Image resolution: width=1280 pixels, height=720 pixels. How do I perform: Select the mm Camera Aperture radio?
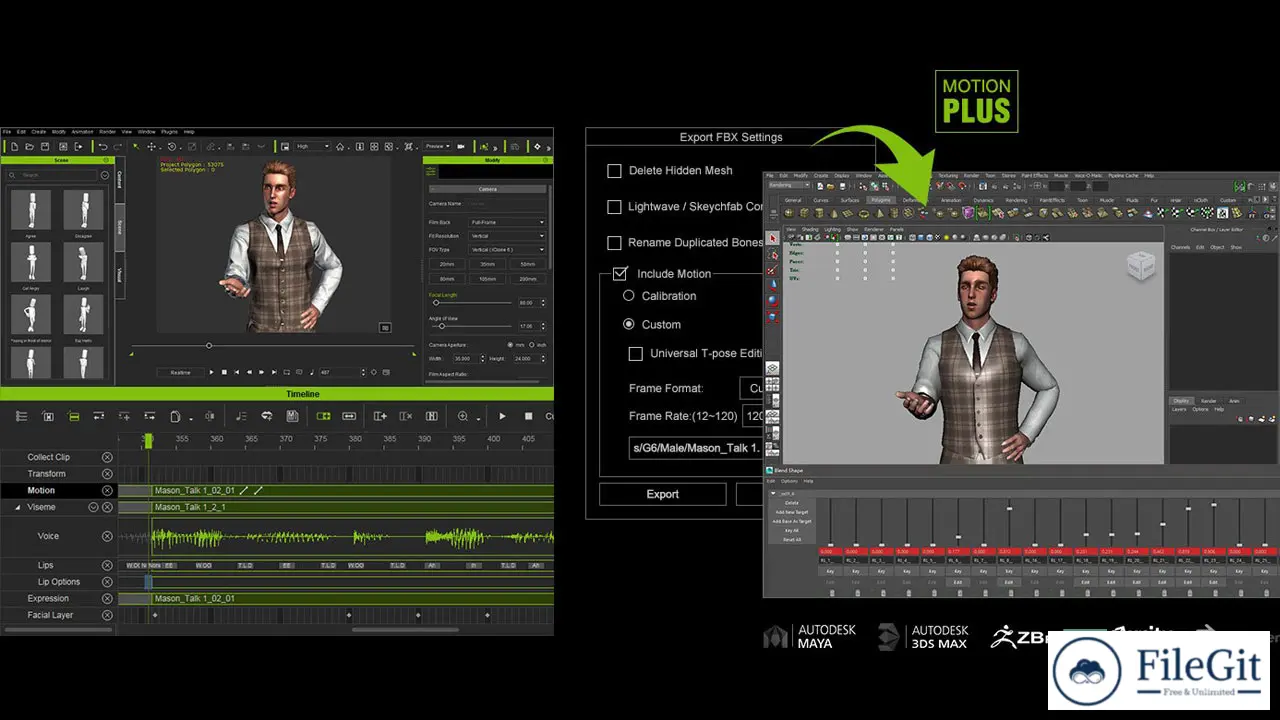tap(509, 345)
